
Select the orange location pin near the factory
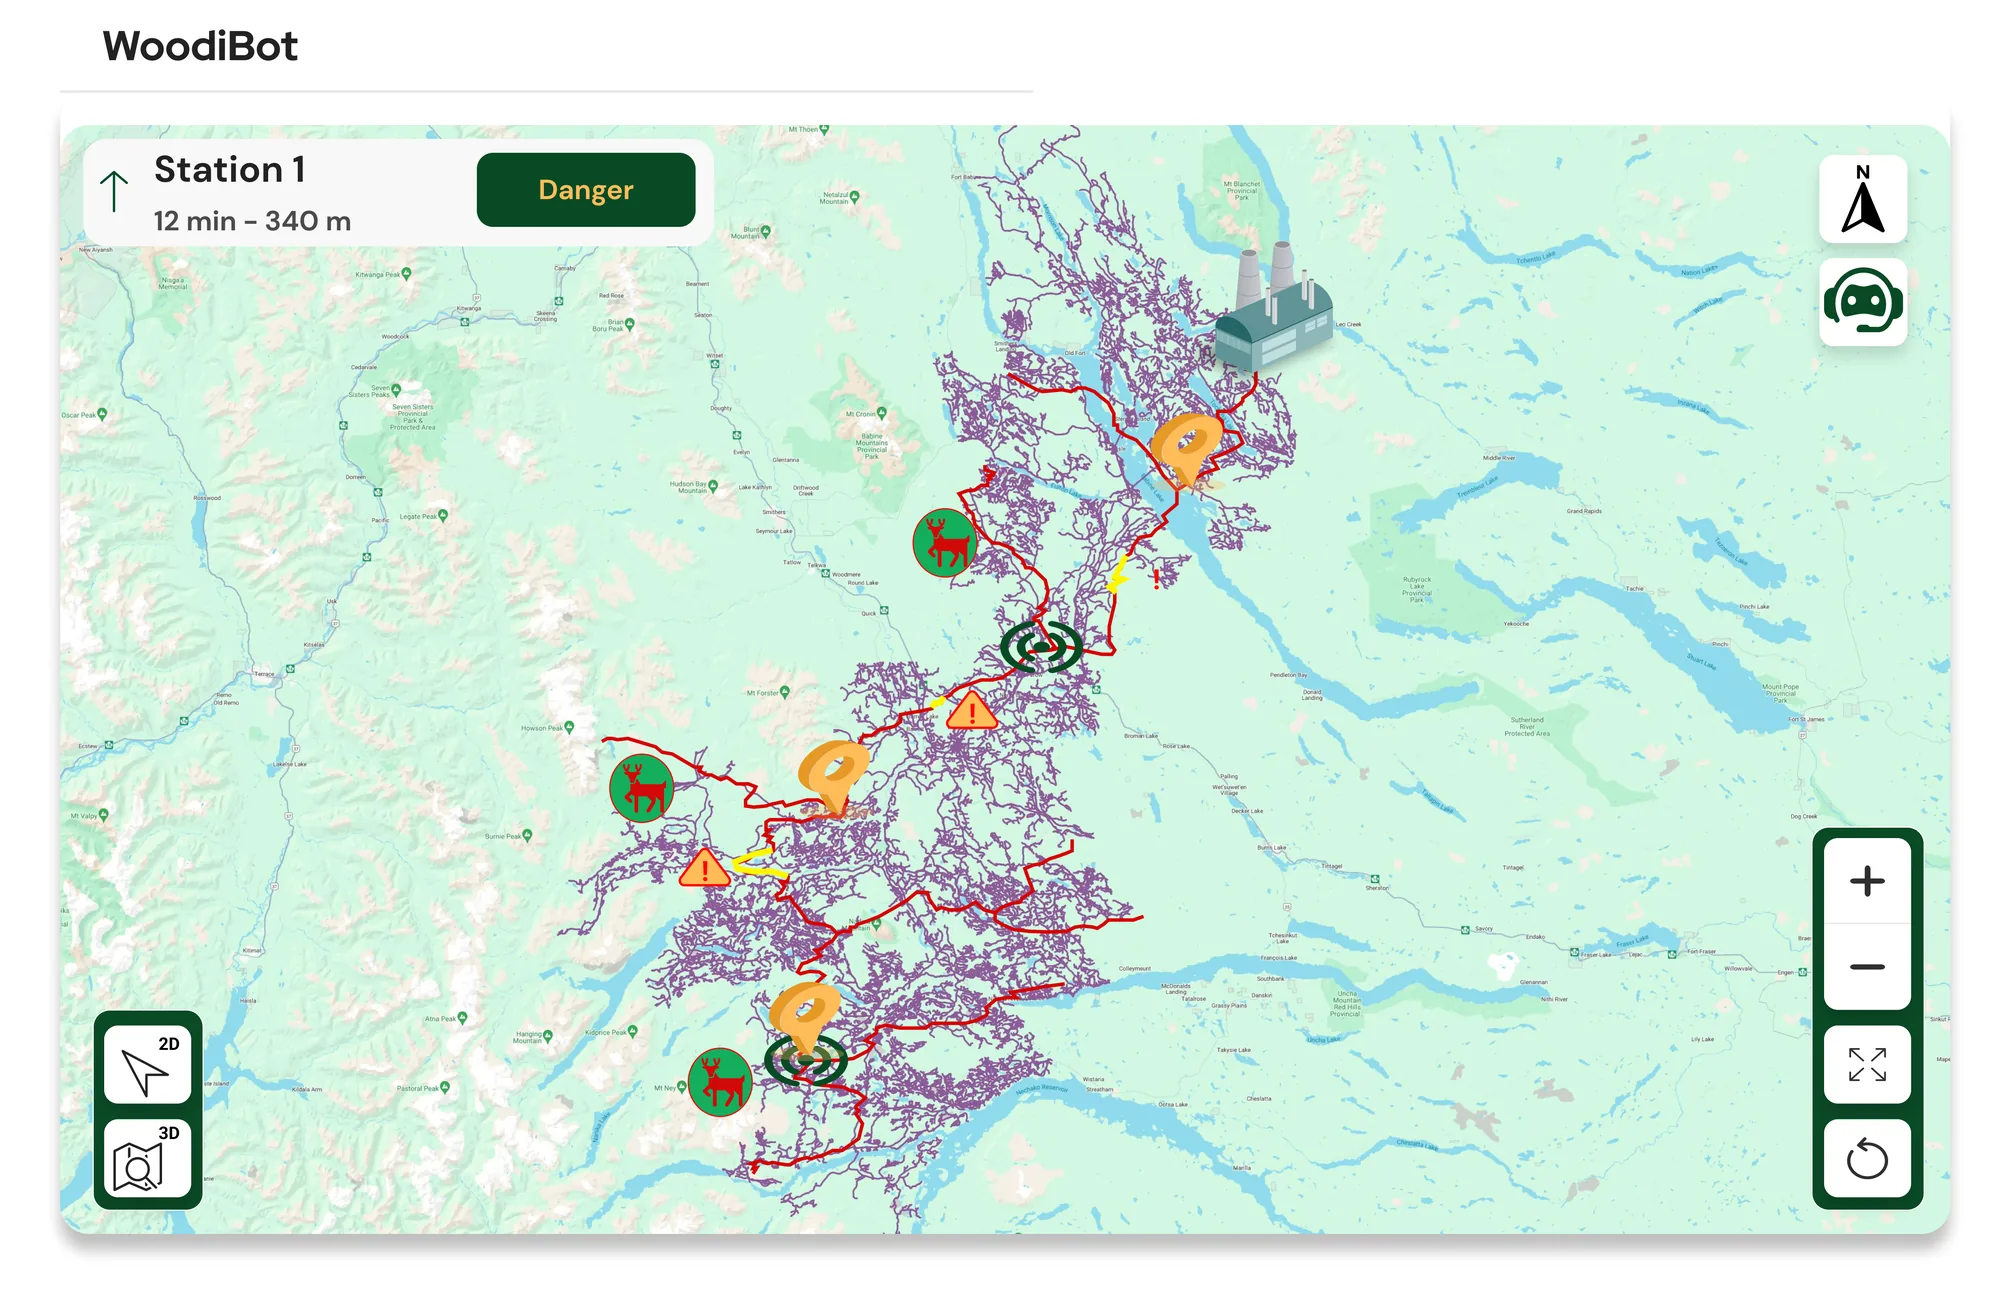point(1187,449)
